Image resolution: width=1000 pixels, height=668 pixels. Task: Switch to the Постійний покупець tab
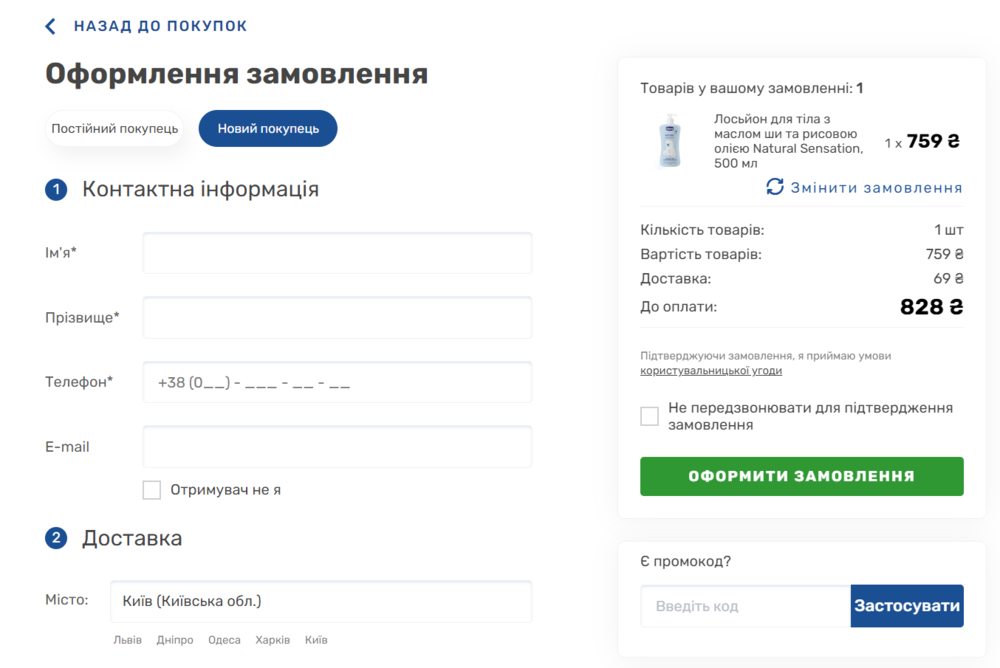click(114, 128)
